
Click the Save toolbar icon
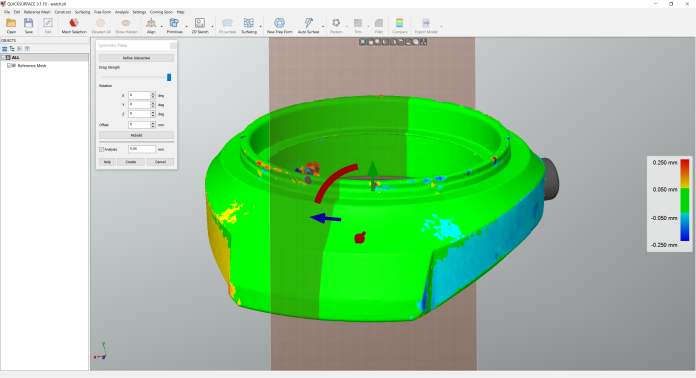(28, 26)
